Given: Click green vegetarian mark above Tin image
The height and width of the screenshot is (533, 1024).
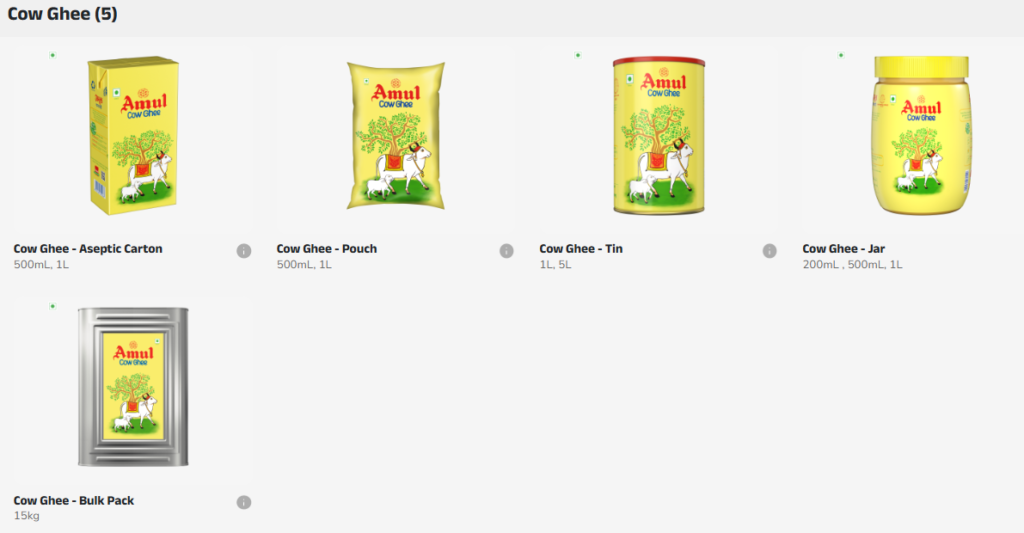Looking at the screenshot, I should tap(578, 56).
